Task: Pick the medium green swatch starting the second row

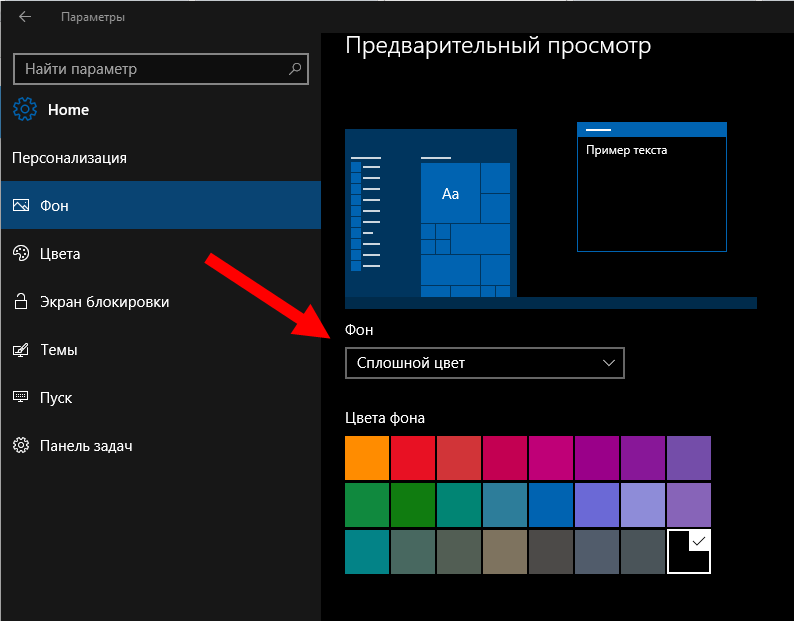Action: (x=367, y=505)
